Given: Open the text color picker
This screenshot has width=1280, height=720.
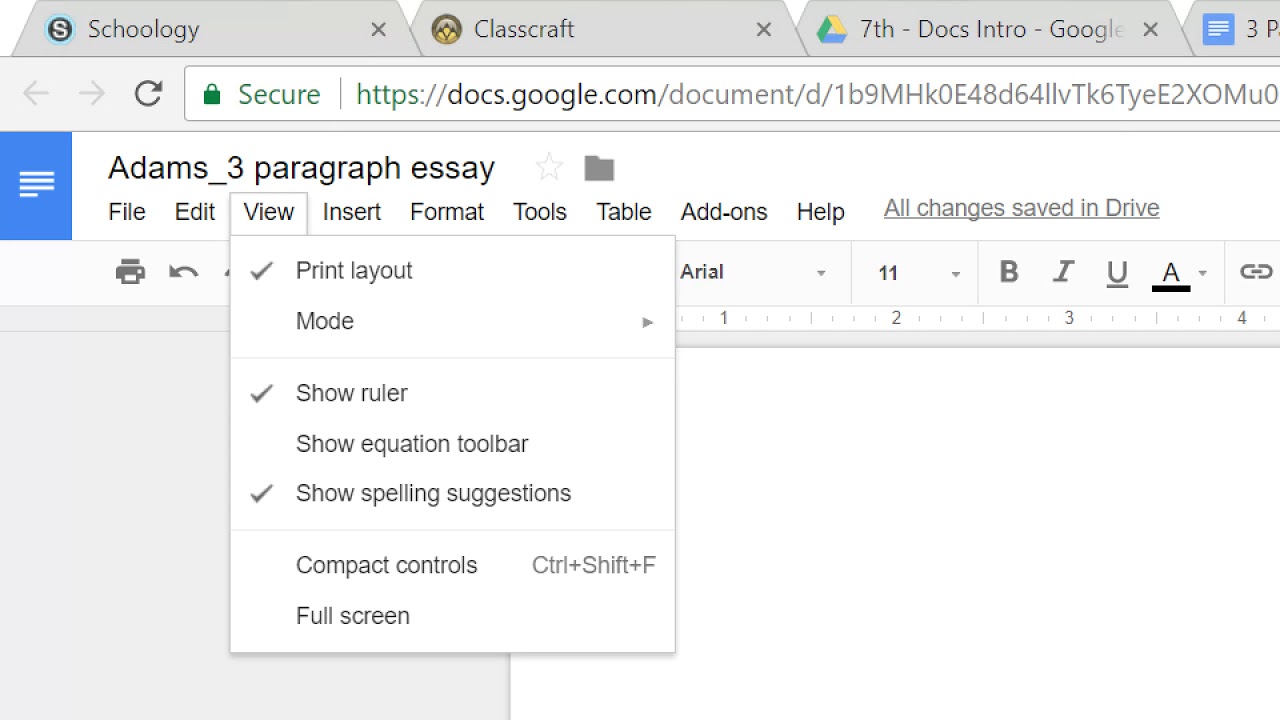Looking at the screenshot, I should 1170,271.
